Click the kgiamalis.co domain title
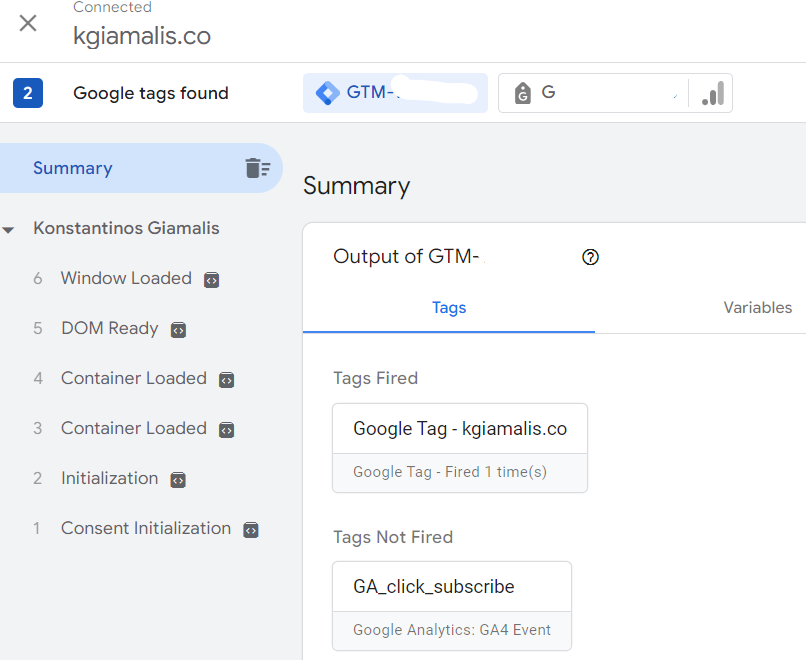This screenshot has width=806, height=660. point(142,35)
